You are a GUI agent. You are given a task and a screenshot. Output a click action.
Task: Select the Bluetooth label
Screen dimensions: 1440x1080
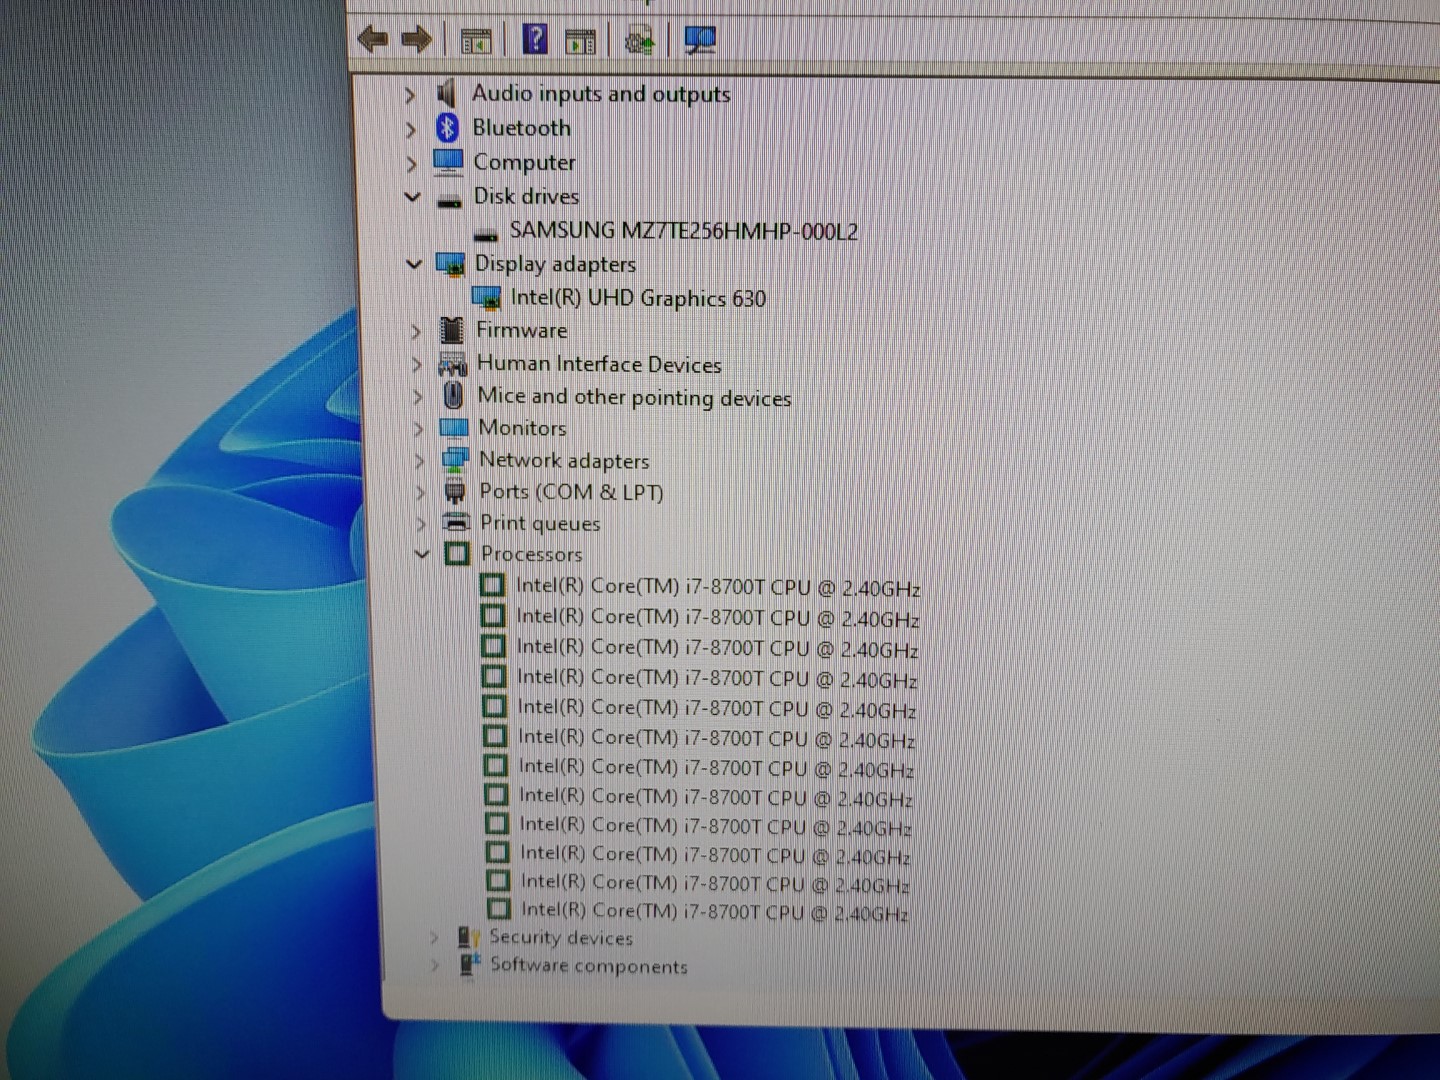pos(521,128)
